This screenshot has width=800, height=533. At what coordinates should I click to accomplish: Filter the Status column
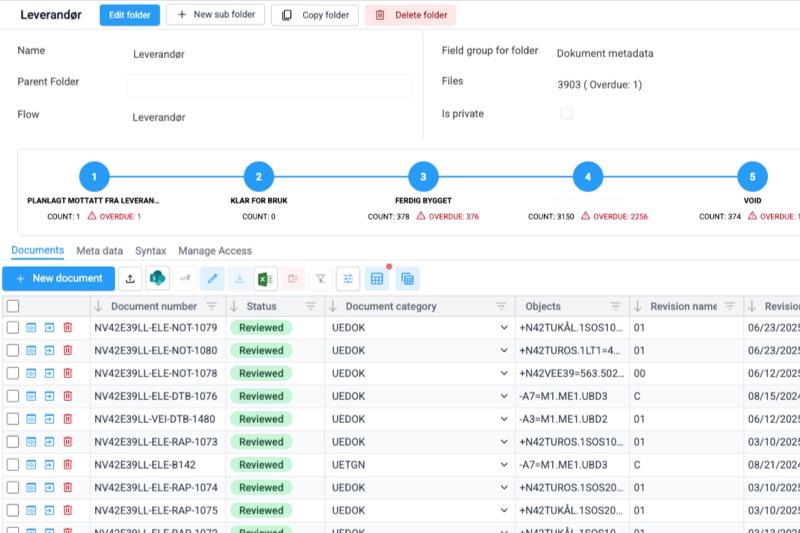[x=310, y=306]
